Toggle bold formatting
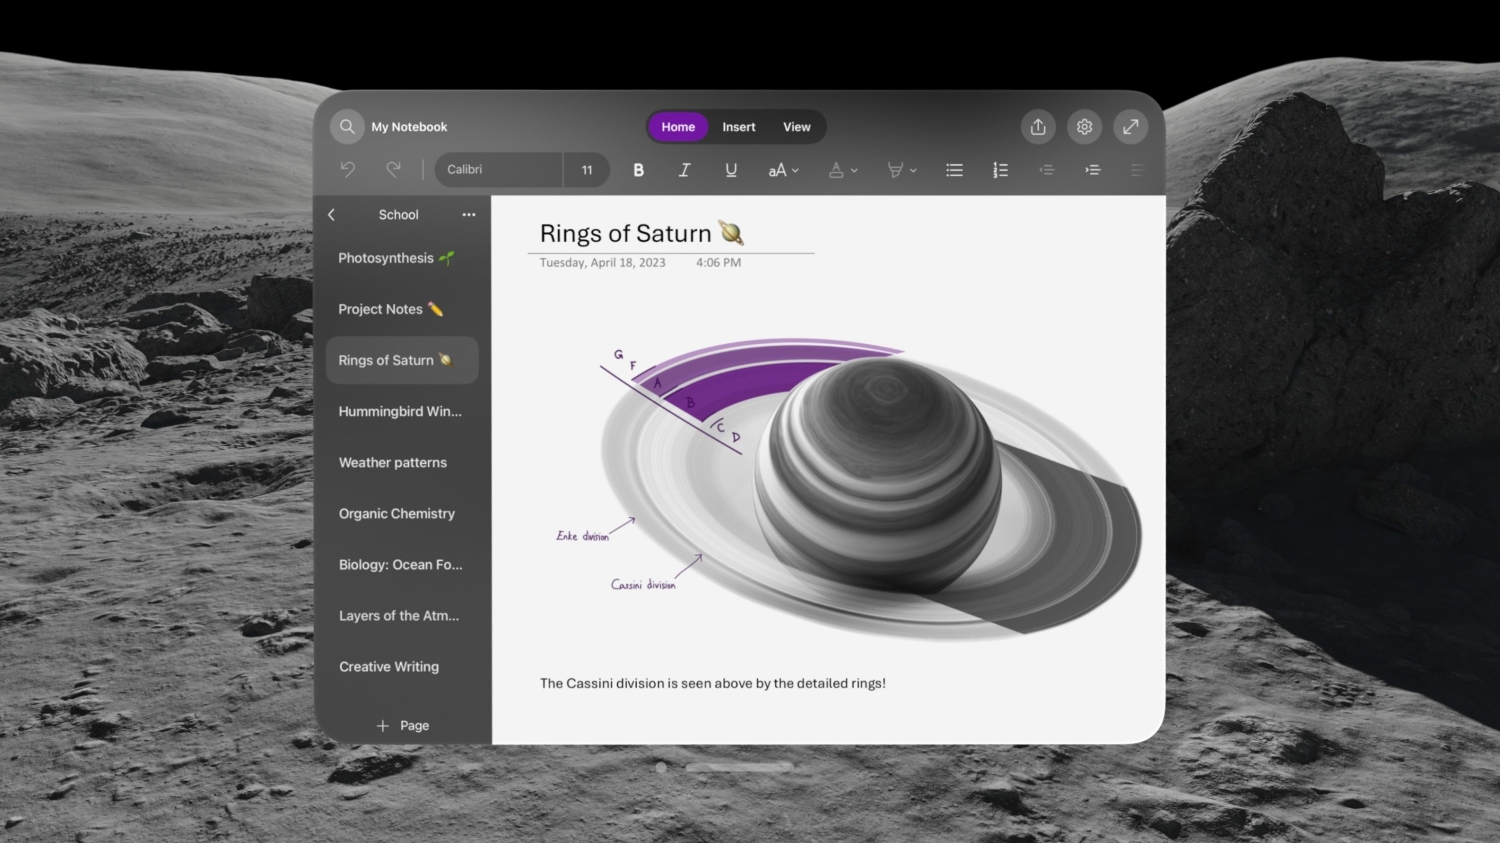1500x843 pixels. pyautogui.click(x=638, y=169)
